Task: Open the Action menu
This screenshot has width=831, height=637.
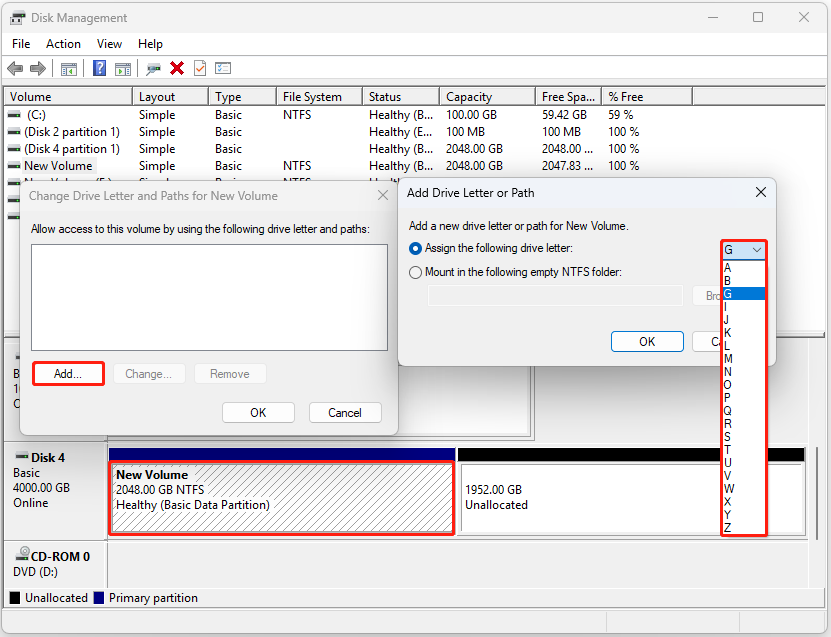Action: pyautogui.click(x=63, y=43)
